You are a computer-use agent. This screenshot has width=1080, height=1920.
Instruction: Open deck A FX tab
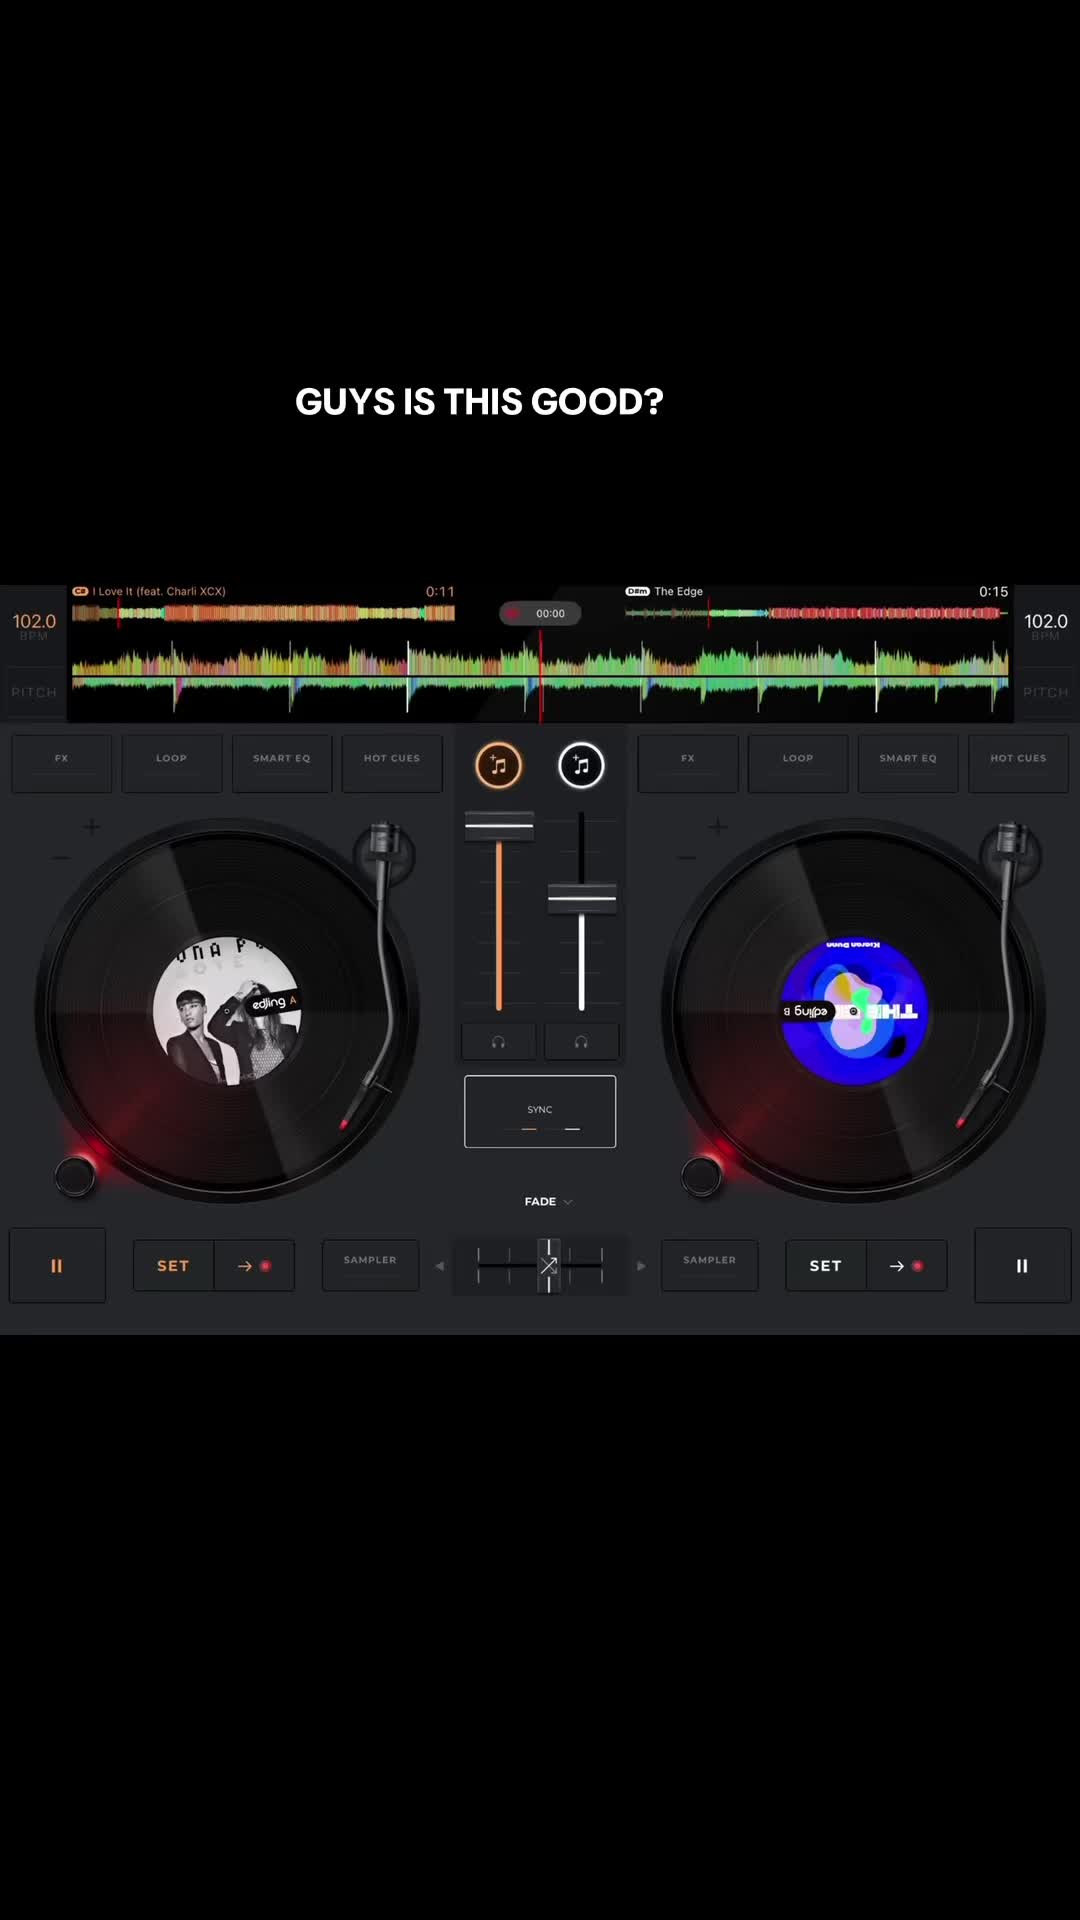[62, 764]
